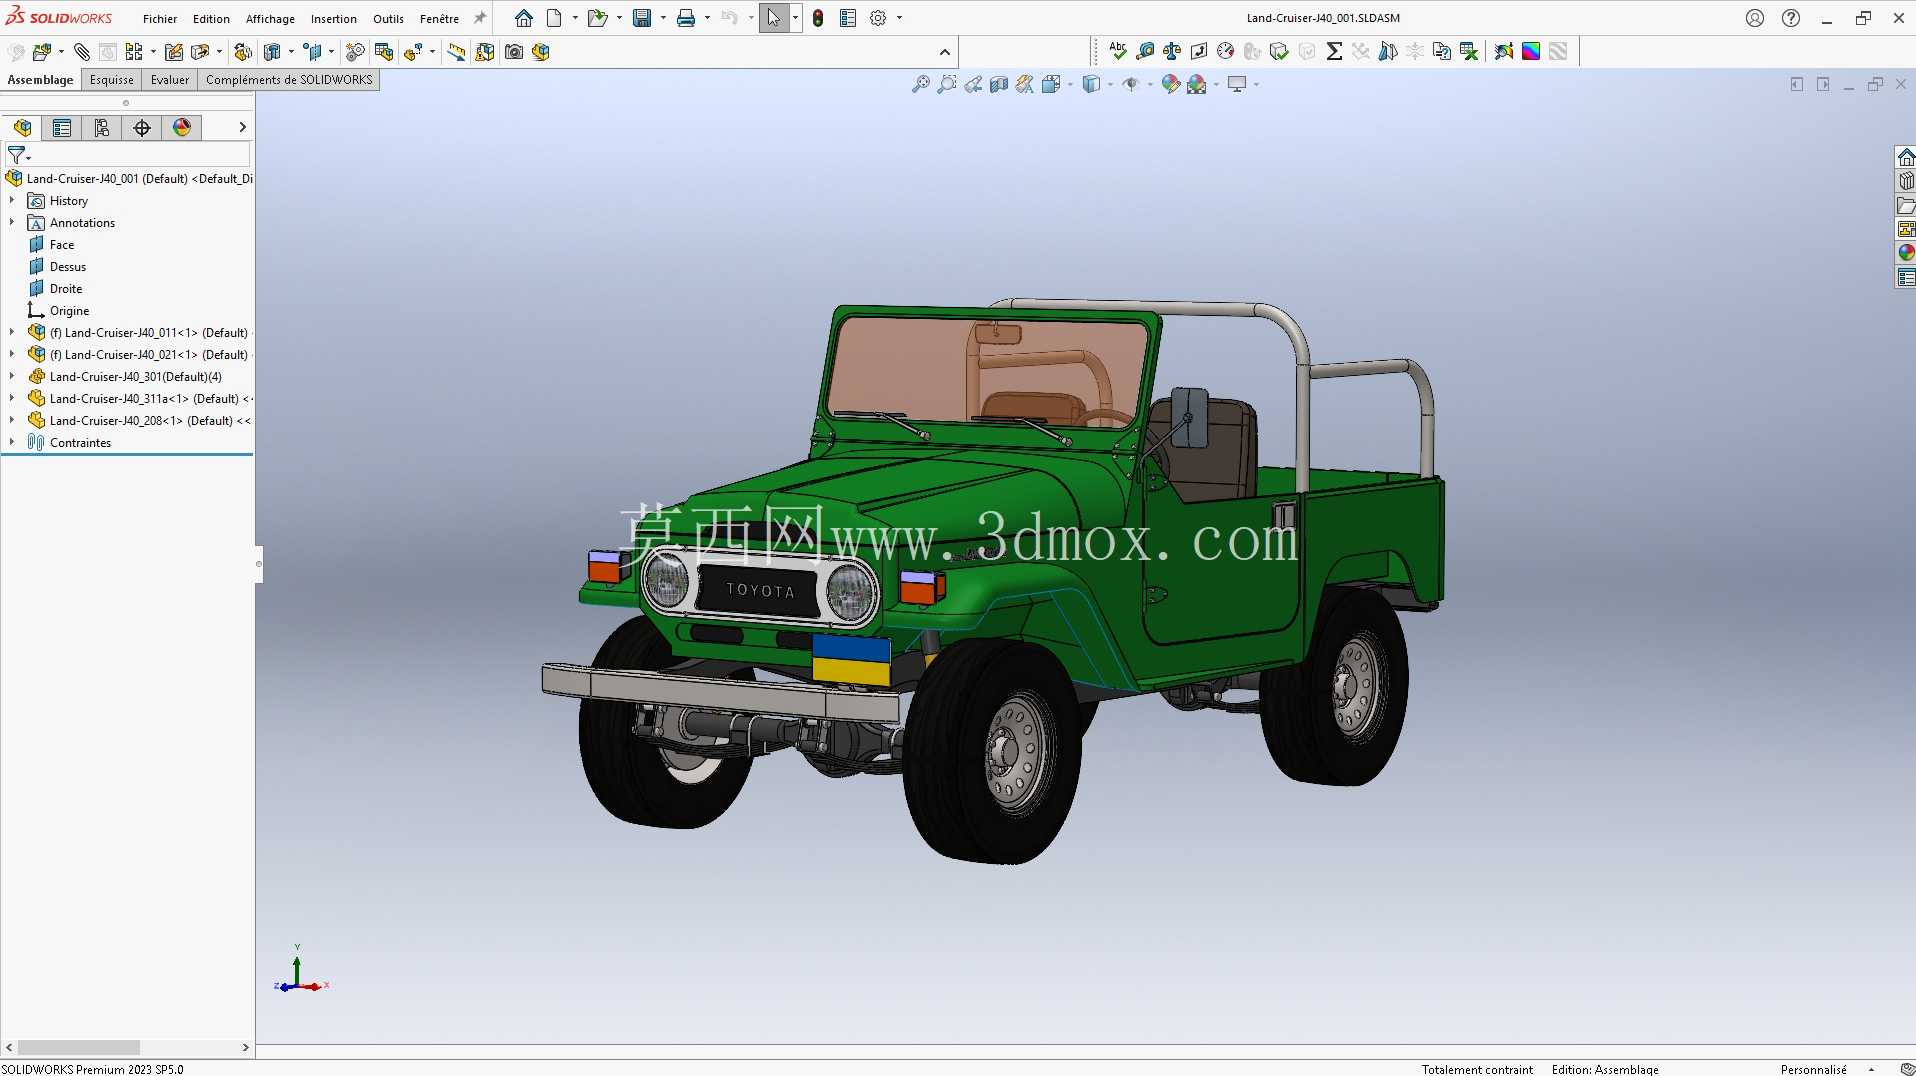Open the Affichage menu
Screen dimensions: 1916x1076
click(x=270, y=19)
